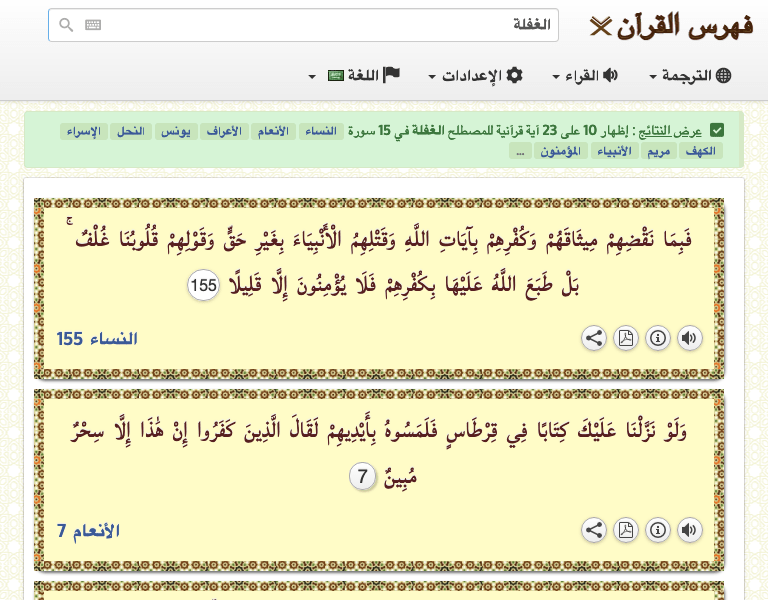Image resolution: width=768 pixels, height=600 pixels.
Task: Open the القراء reciters dropdown
Action: click(585, 76)
